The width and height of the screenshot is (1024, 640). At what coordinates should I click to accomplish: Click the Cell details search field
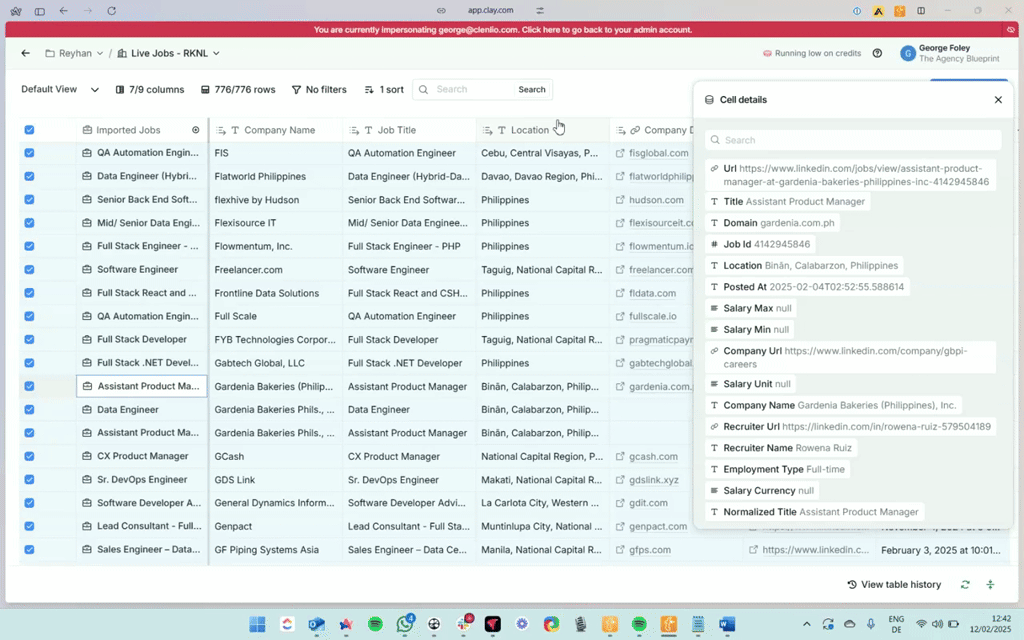point(853,140)
